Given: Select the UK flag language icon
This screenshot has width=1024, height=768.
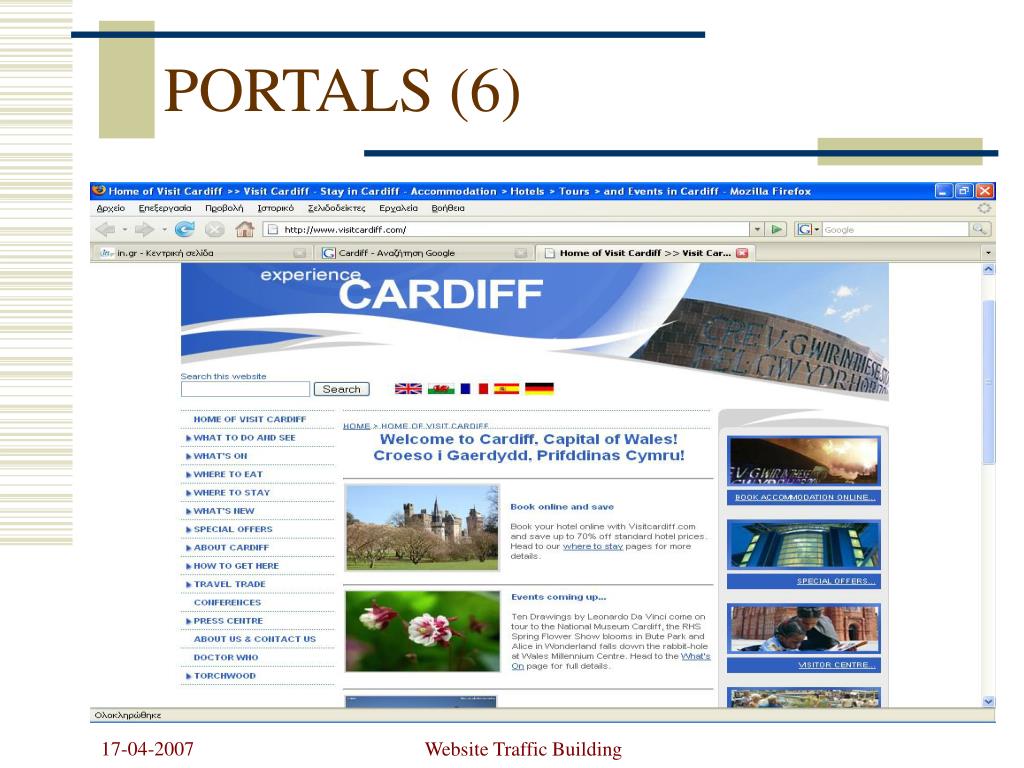Looking at the screenshot, I should [x=408, y=389].
